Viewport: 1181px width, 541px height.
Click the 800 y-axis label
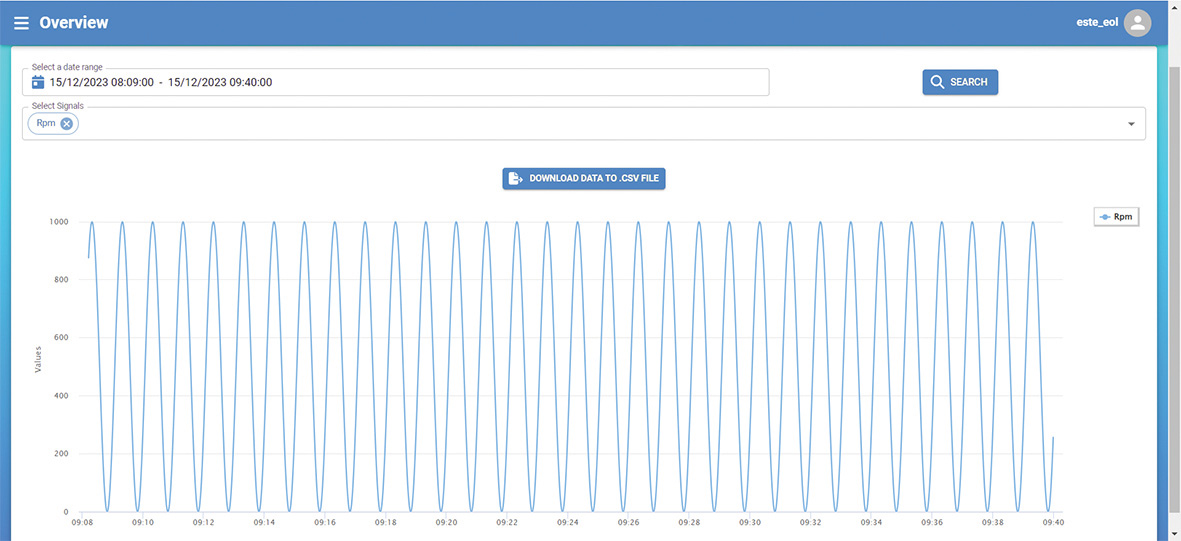(x=63, y=280)
